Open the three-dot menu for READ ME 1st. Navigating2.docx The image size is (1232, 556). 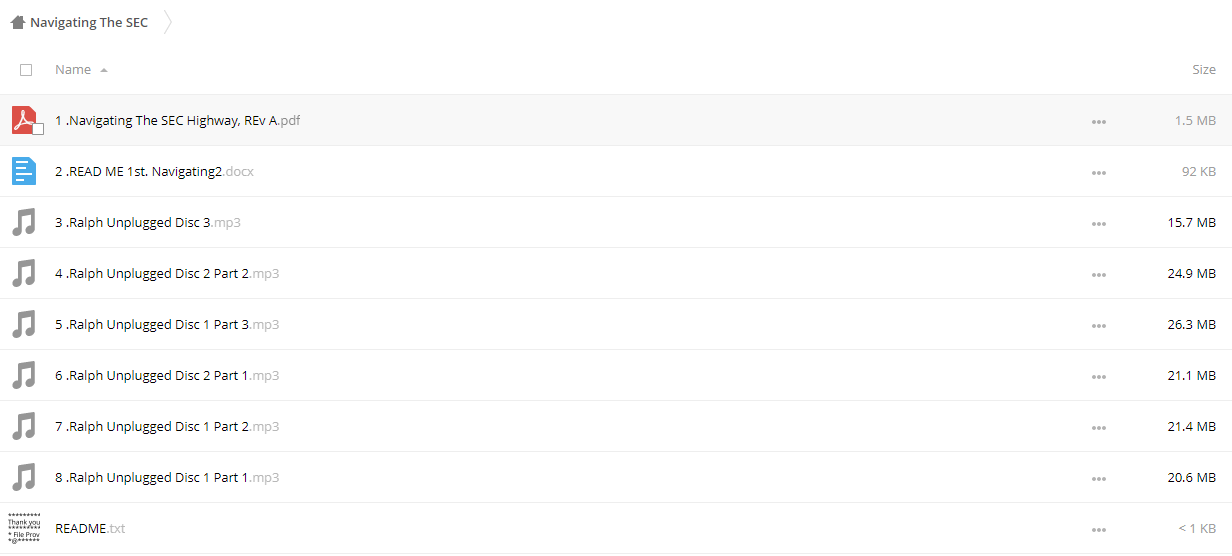click(1099, 172)
